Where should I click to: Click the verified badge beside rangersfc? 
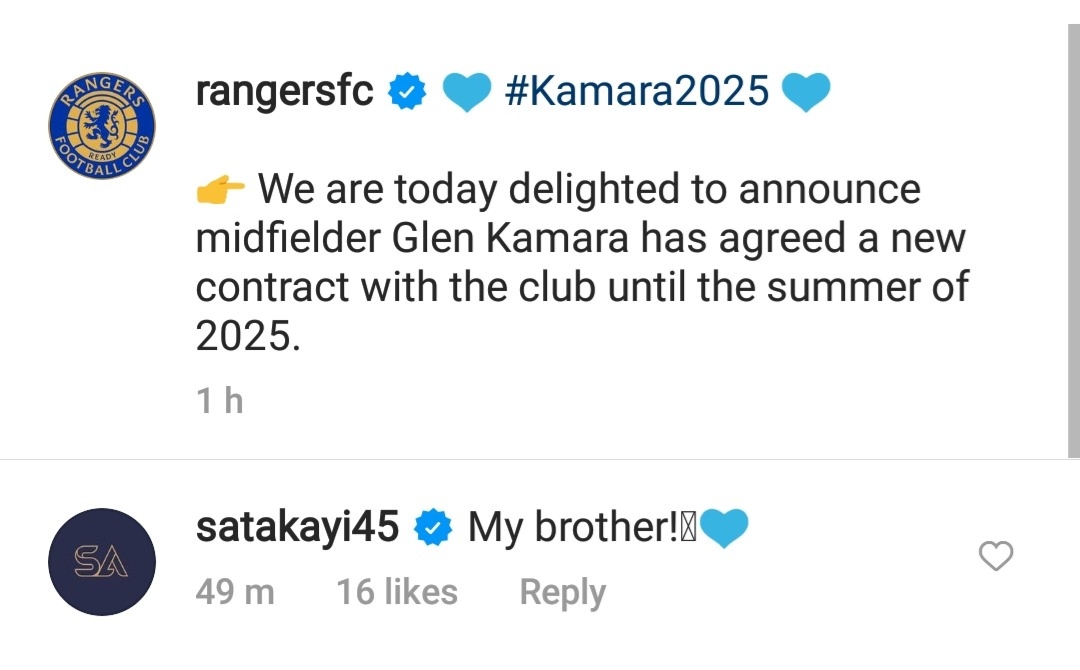pyautogui.click(x=407, y=91)
